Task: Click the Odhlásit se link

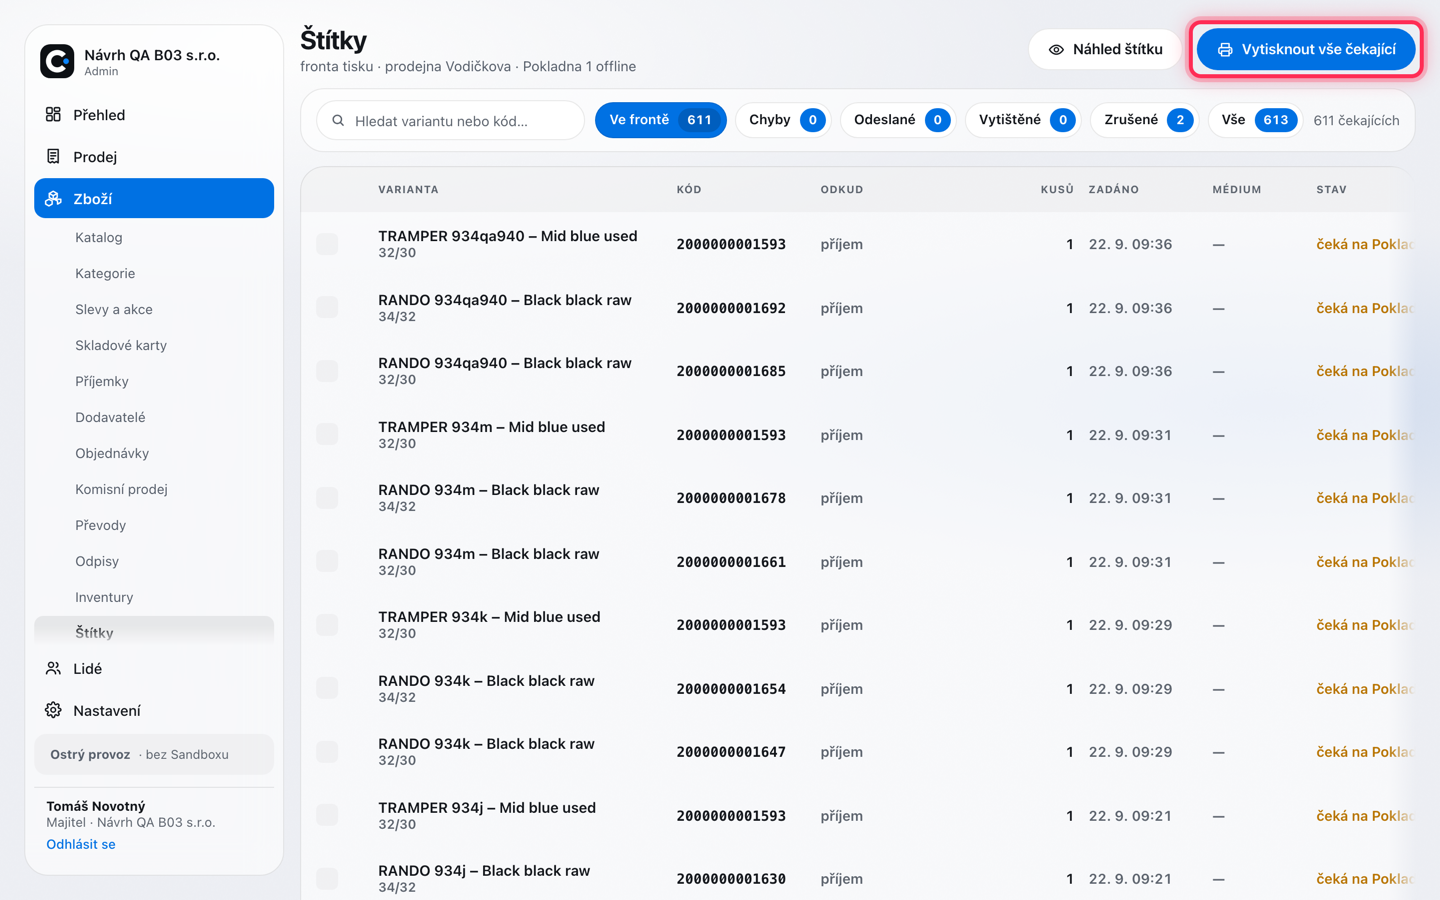Action: click(x=81, y=844)
